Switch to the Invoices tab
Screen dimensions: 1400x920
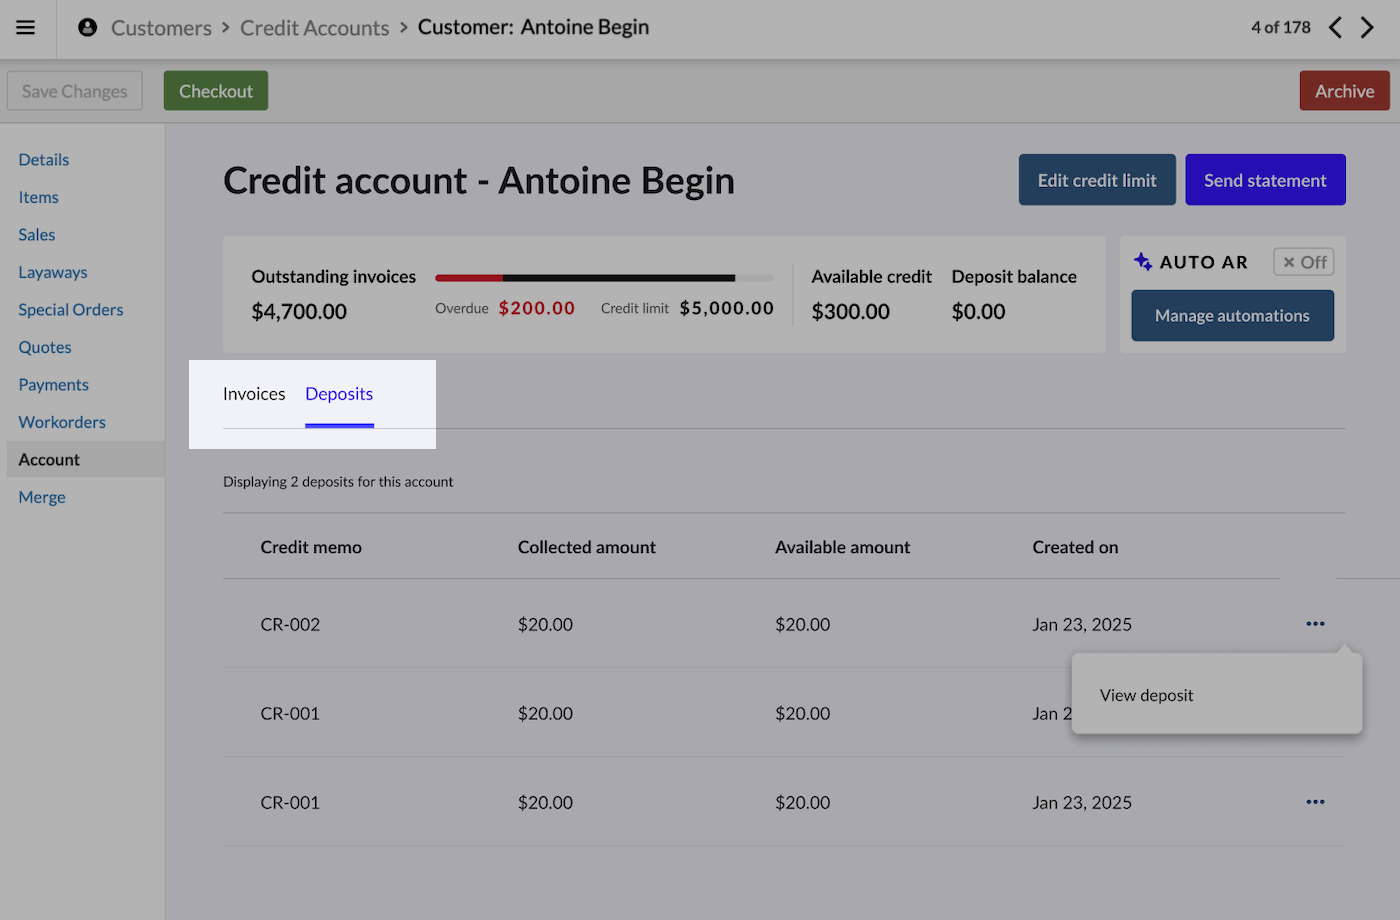[254, 393]
